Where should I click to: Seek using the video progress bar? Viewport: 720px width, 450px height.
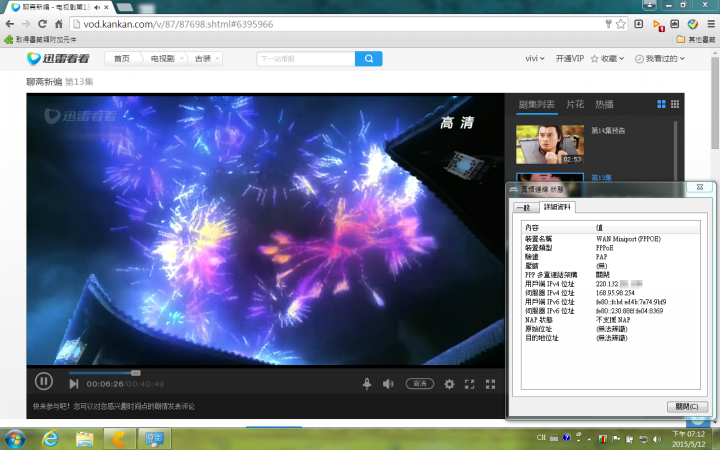[281, 372]
